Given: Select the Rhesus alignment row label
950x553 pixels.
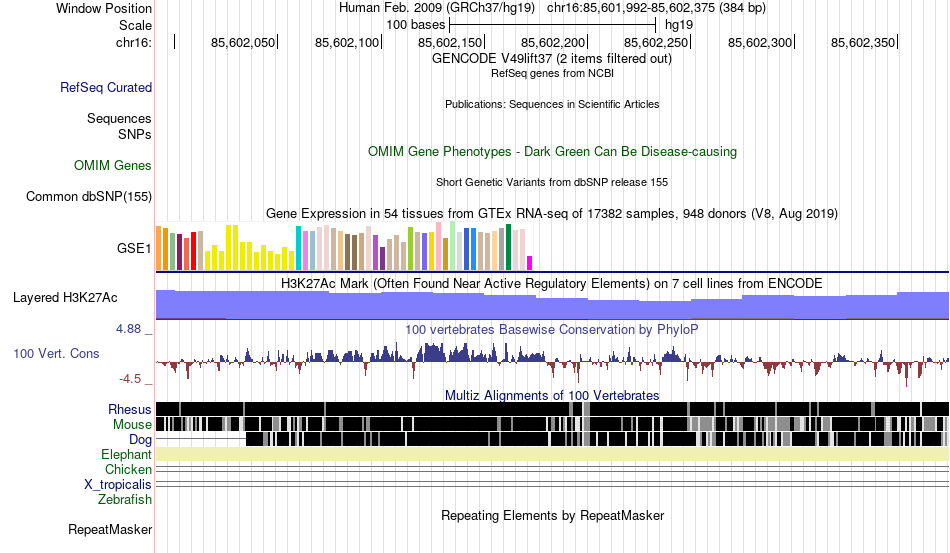Looking at the screenshot, I should (x=130, y=409).
